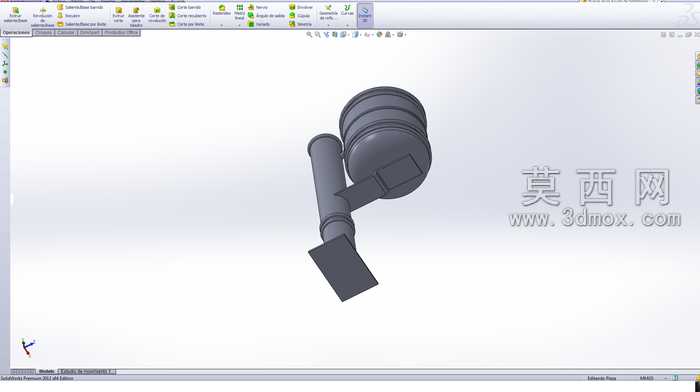This screenshot has width=700, height=392.
Task: Open View Orientation icon
Action: pyautogui.click(x=342, y=34)
